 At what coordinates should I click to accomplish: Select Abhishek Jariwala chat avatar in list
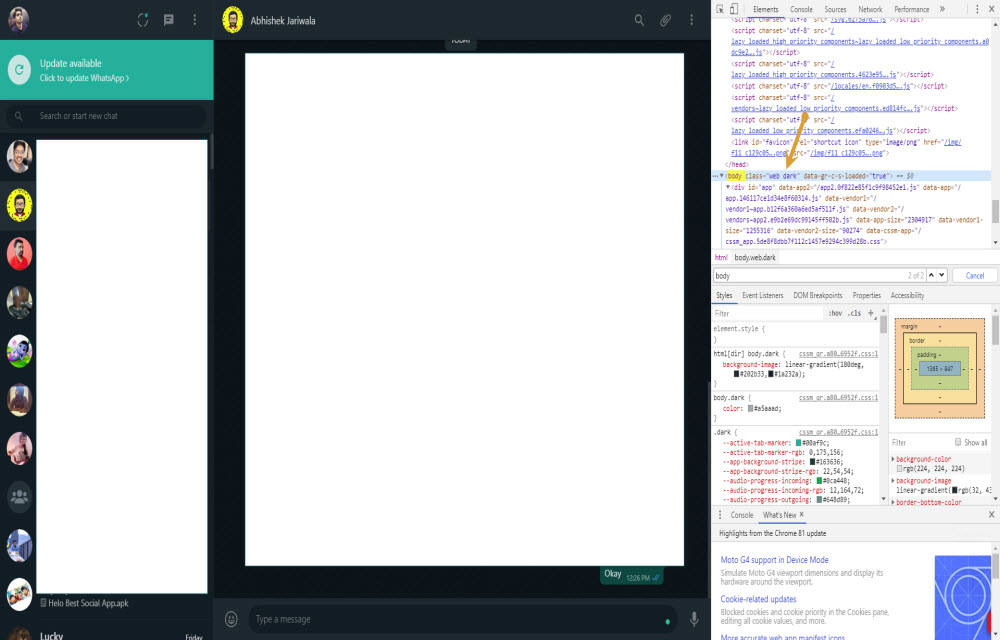tap(19, 205)
